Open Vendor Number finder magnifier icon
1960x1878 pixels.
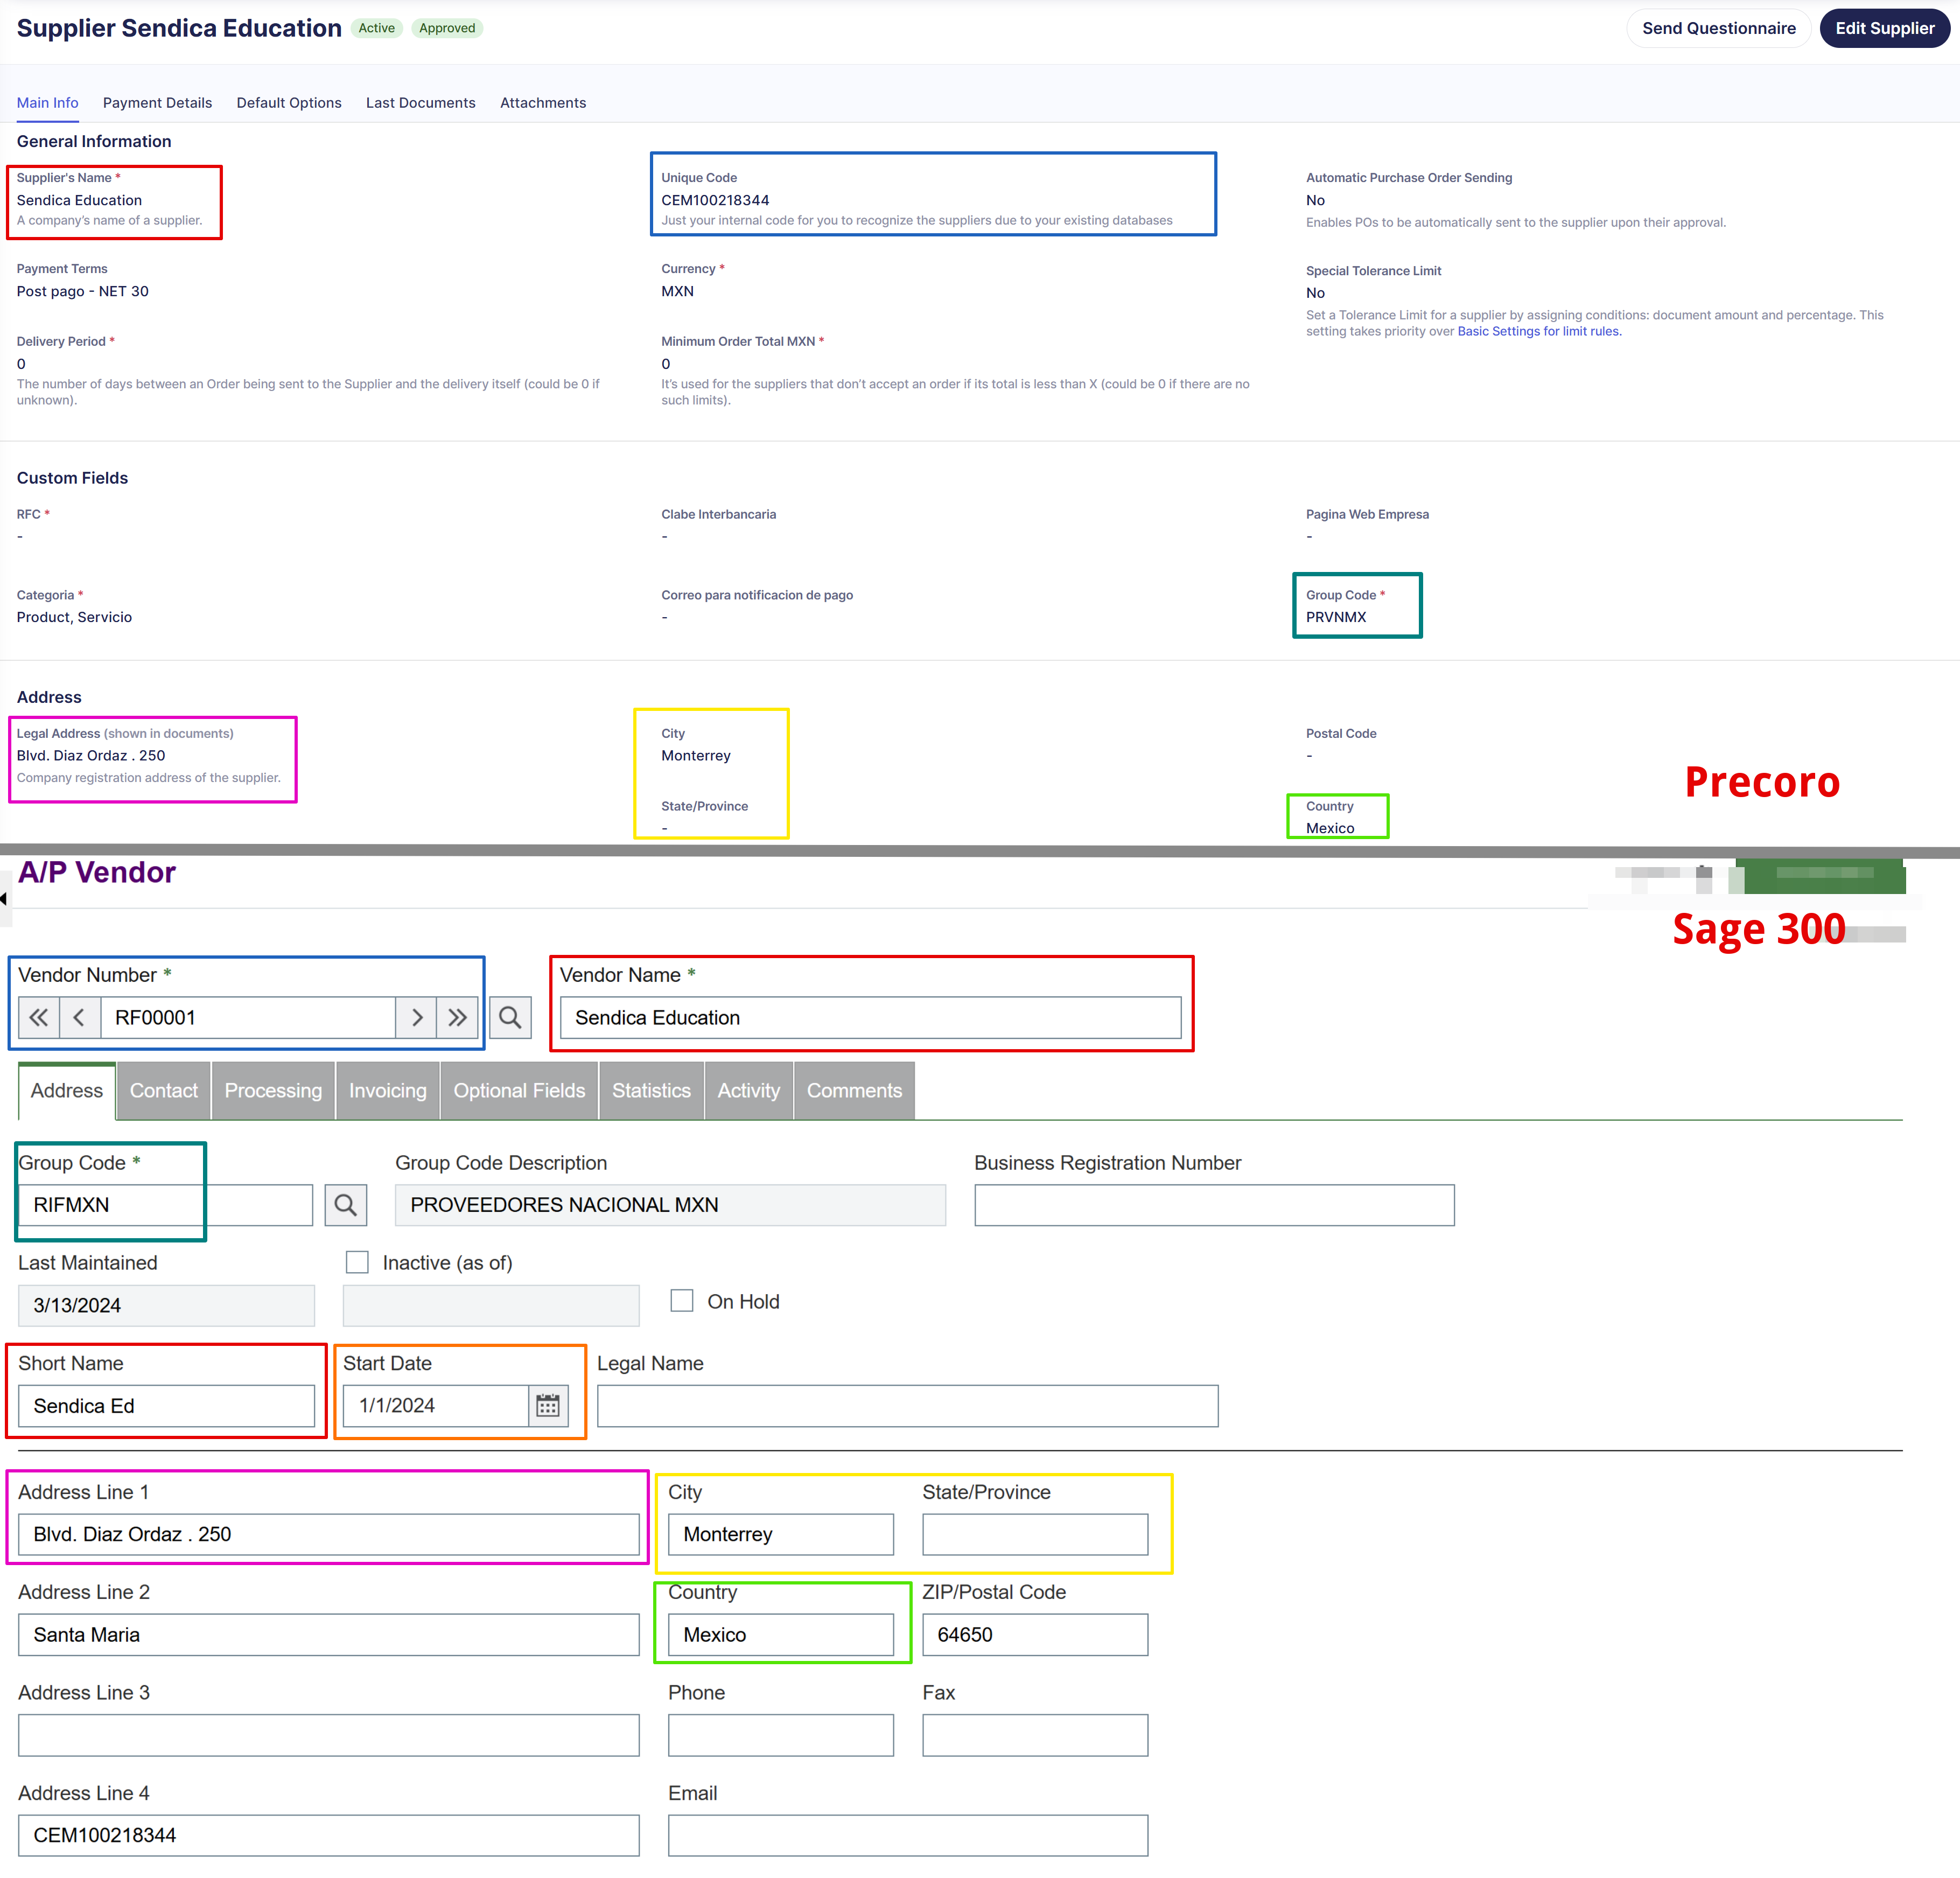click(510, 1017)
